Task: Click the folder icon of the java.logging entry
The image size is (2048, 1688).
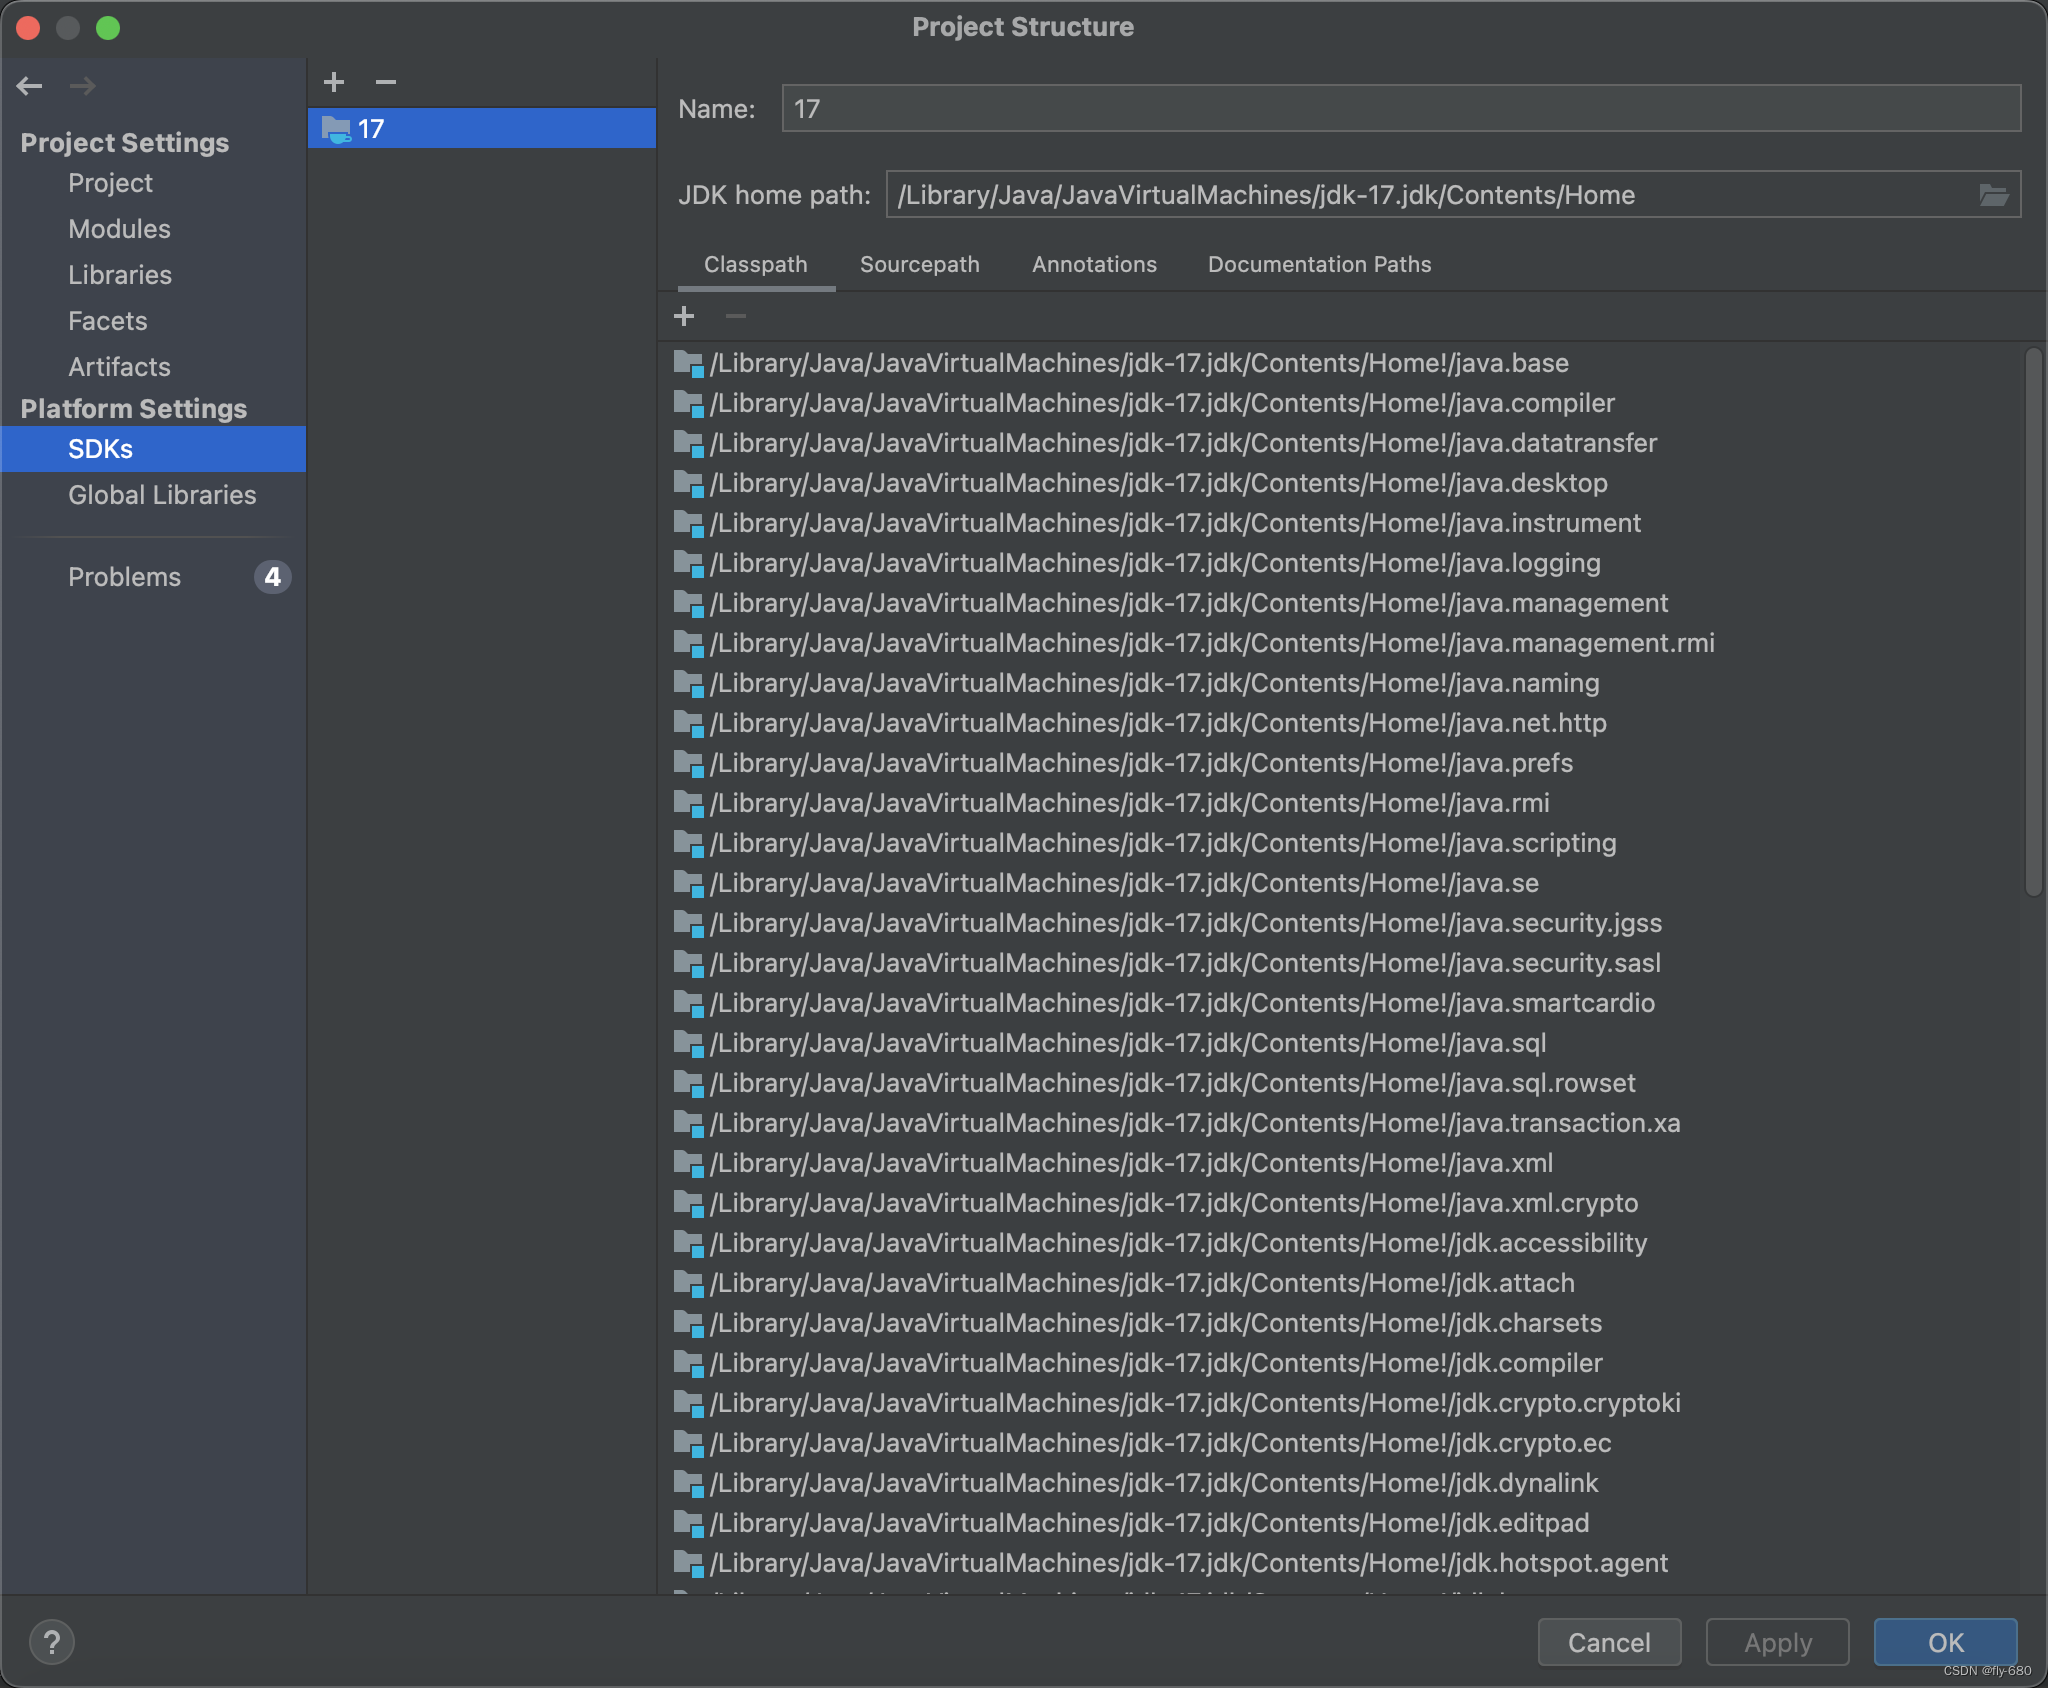Action: pos(689,563)
